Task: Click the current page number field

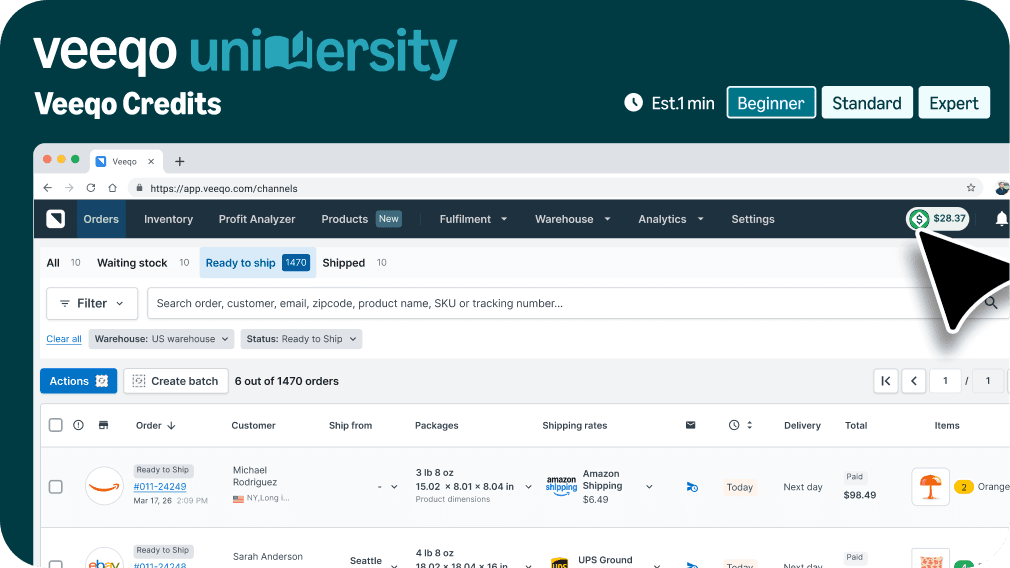Action: coord(945,381)
